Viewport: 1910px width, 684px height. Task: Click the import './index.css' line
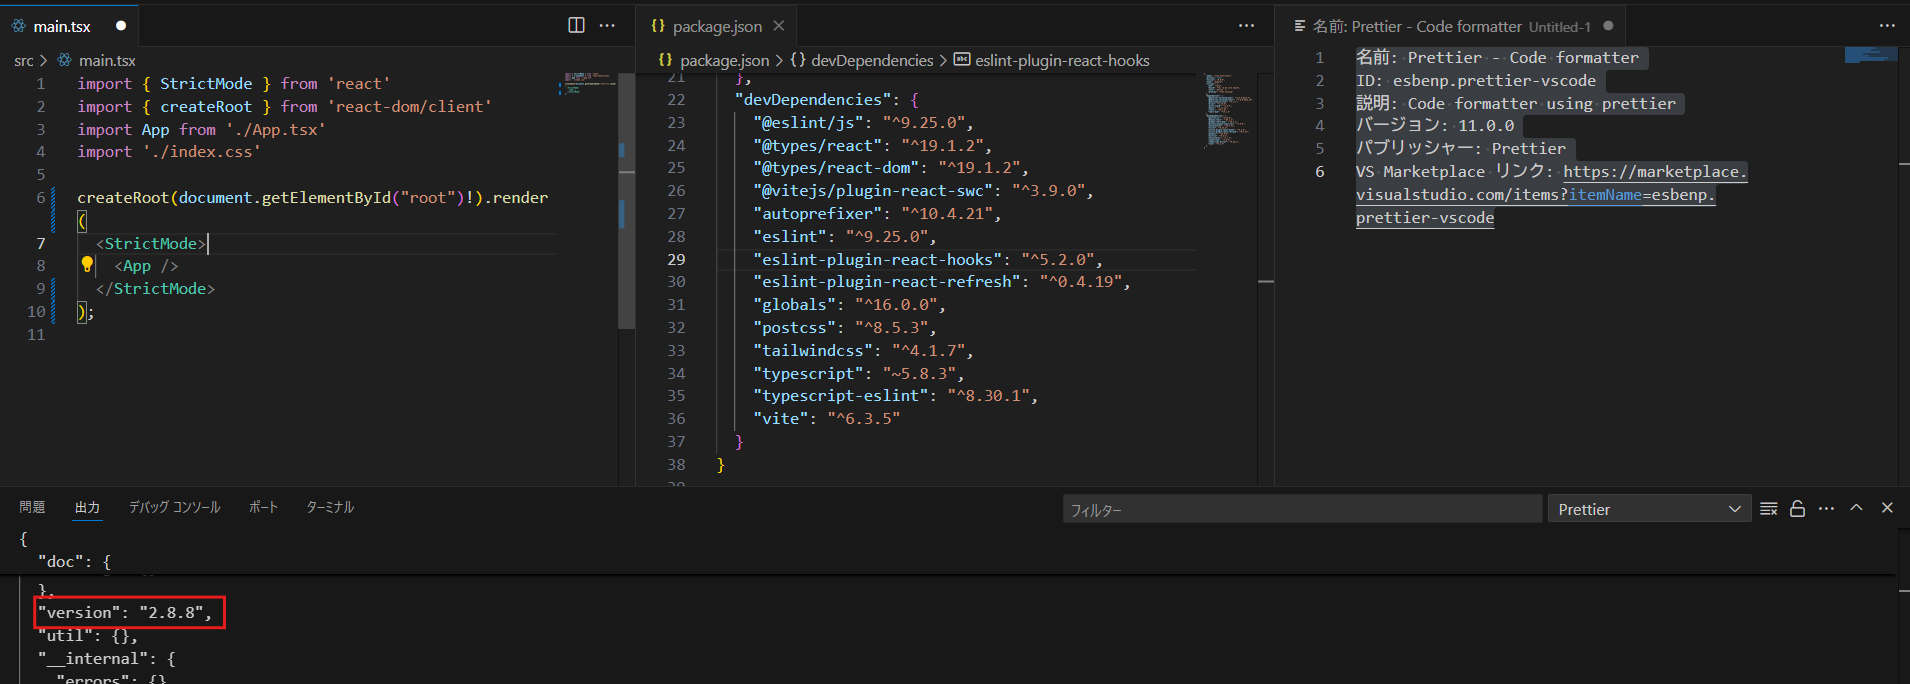tap(169, 151)
